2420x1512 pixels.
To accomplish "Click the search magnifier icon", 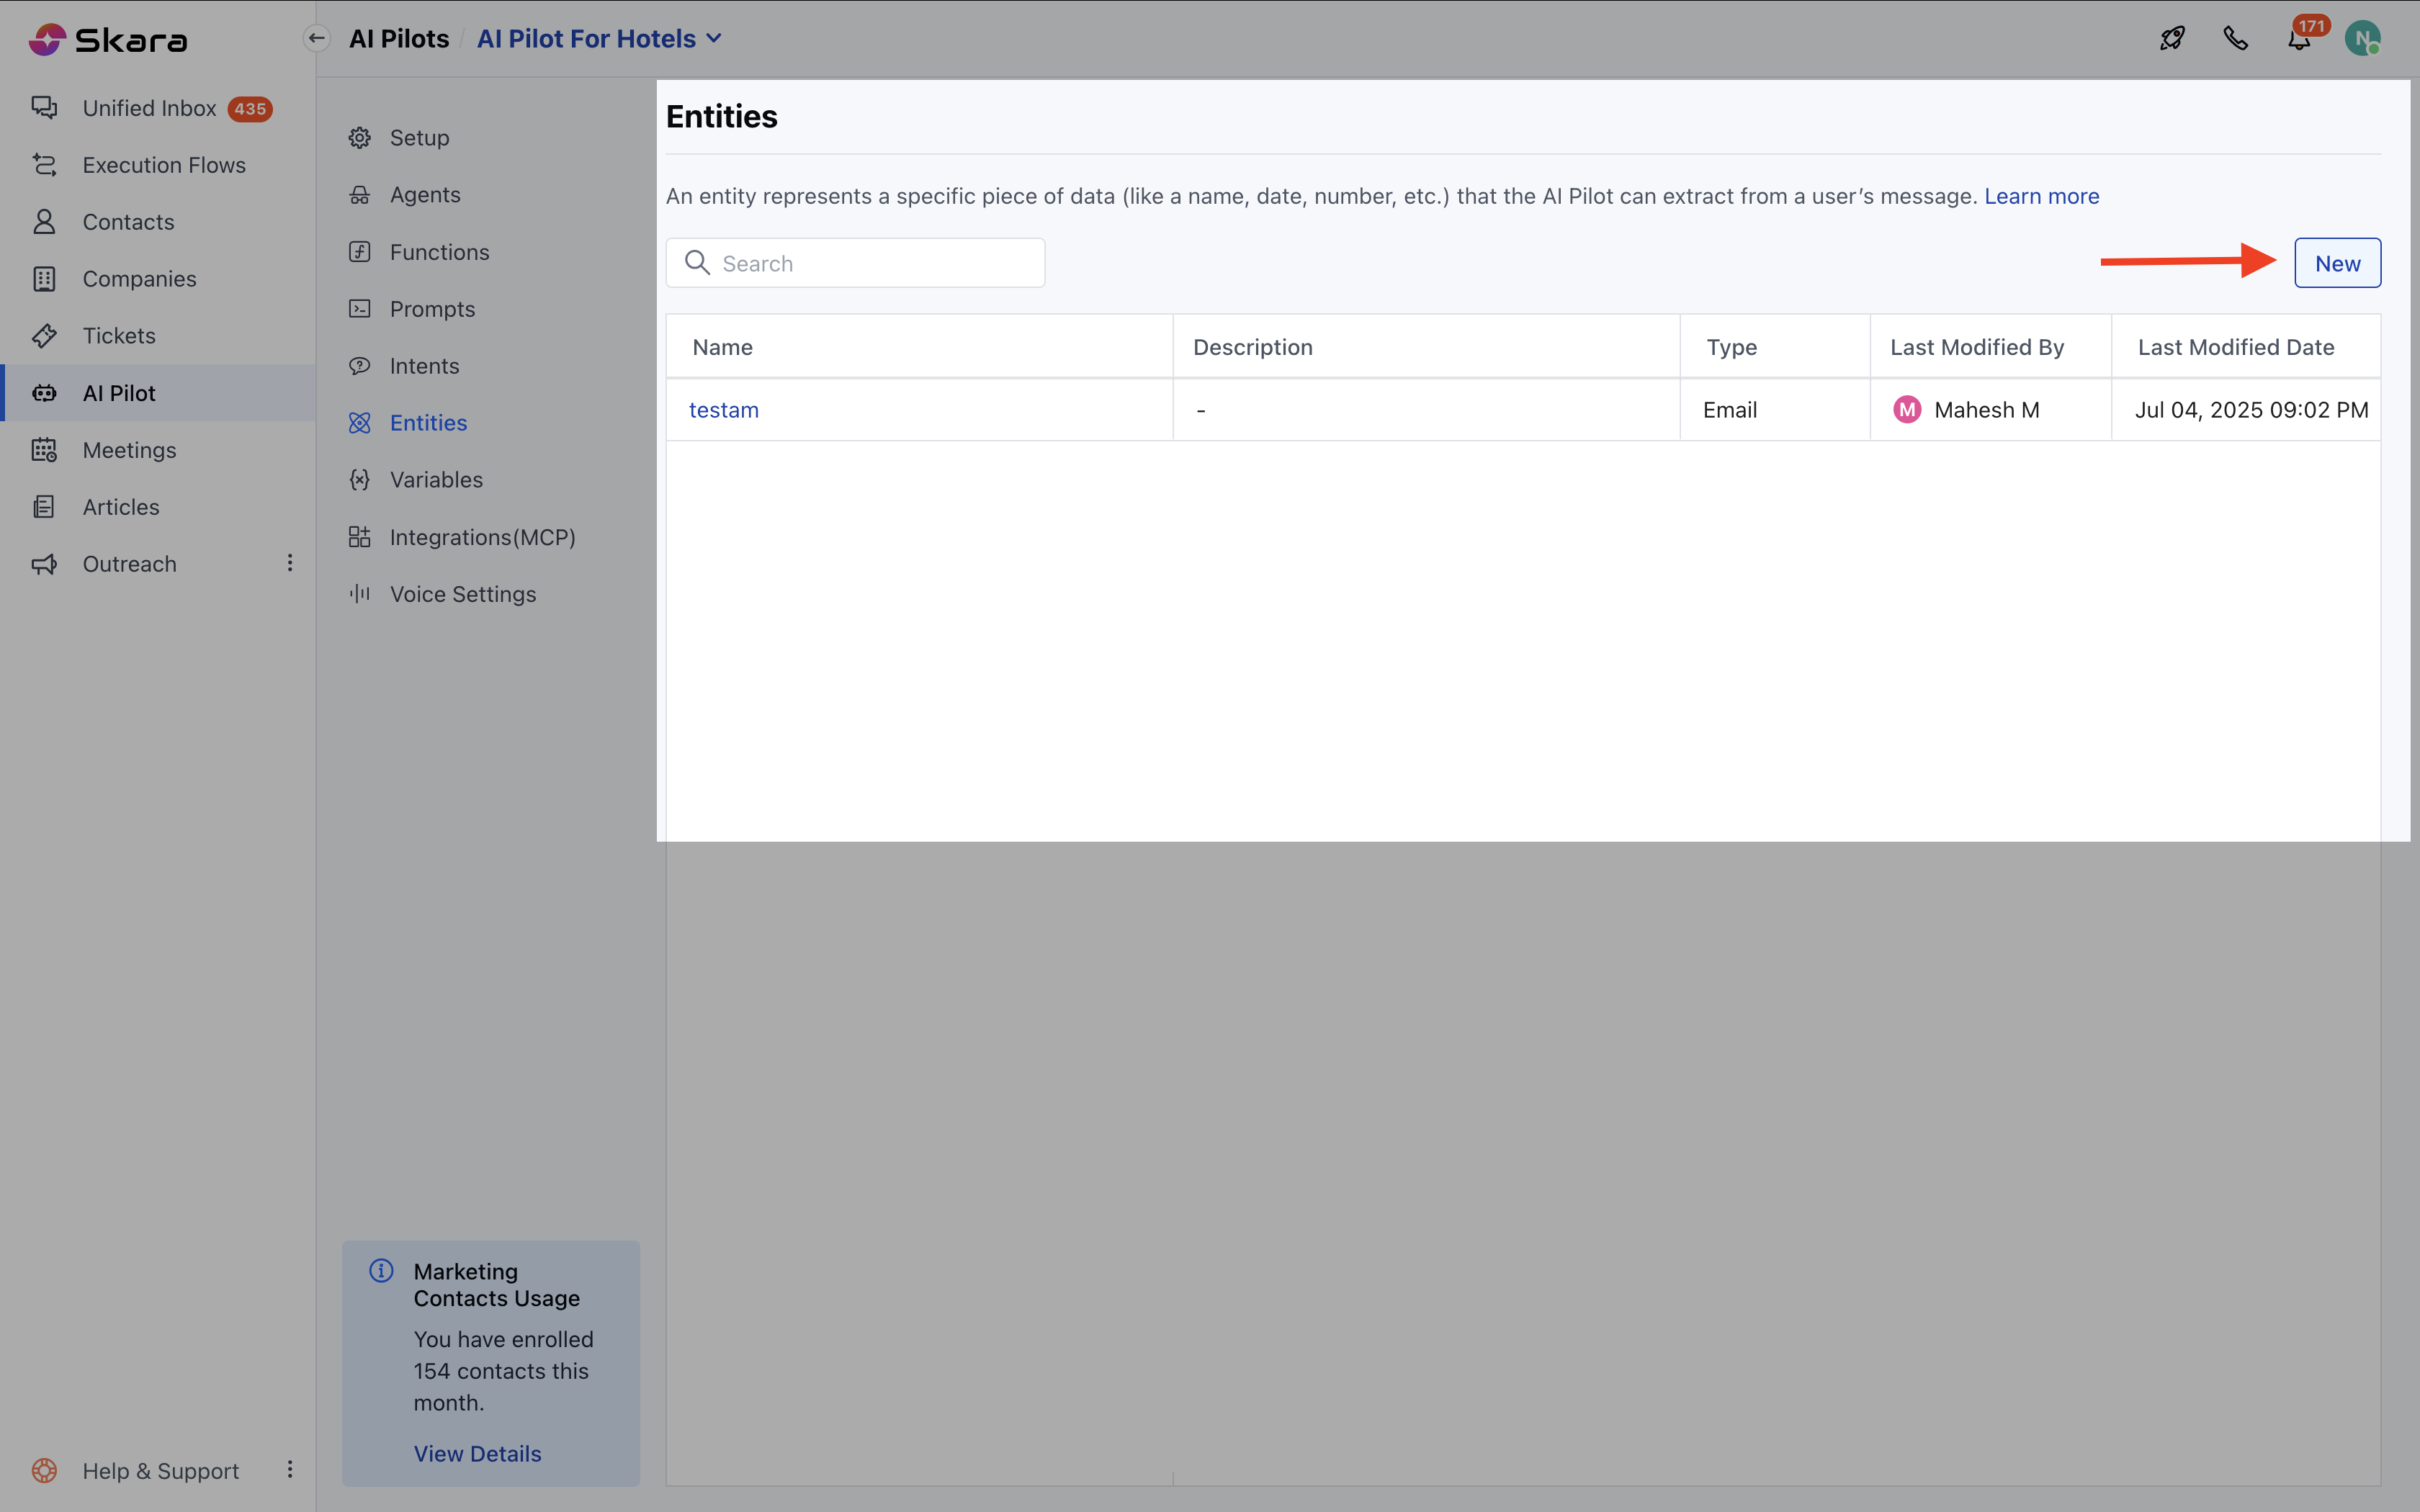I will tap(697, 263).
